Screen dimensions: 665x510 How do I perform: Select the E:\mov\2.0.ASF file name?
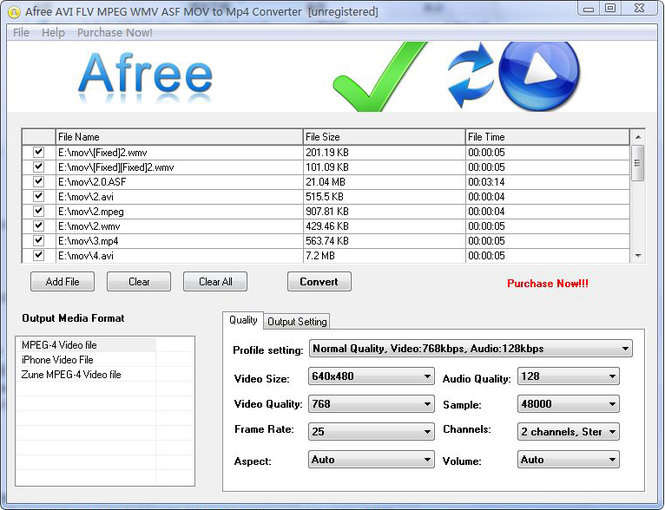92,182
